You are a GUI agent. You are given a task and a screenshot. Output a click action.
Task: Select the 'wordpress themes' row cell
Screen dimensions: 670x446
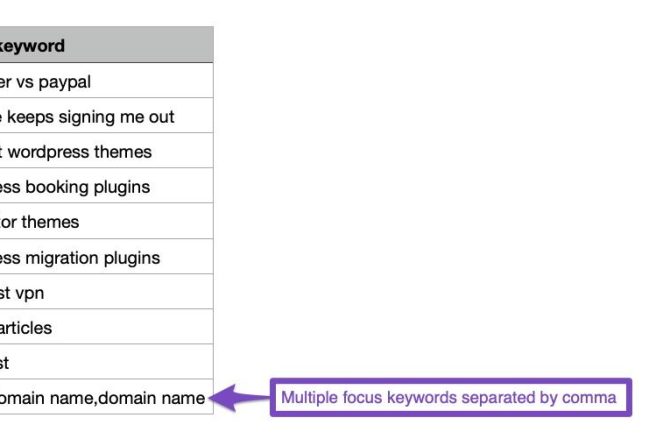click(106, 151)
